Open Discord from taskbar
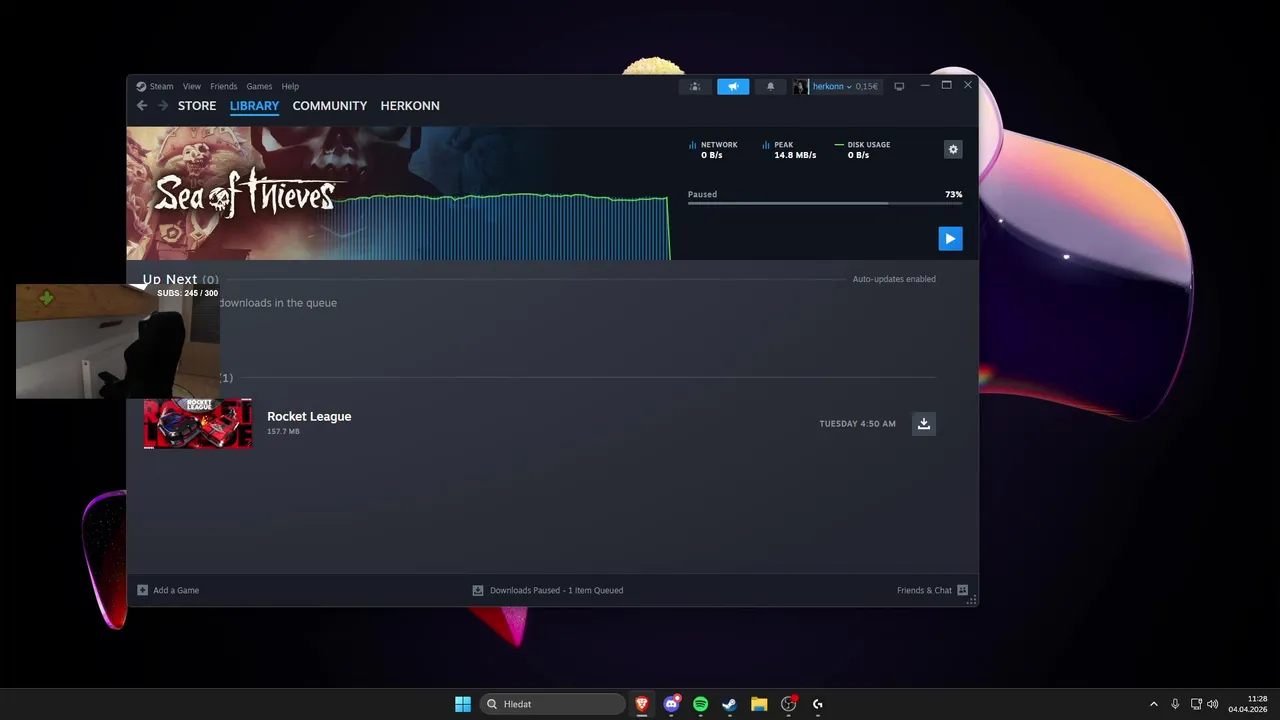The image size is (1280, 720). pyautogui.click(x=672, y=704)
